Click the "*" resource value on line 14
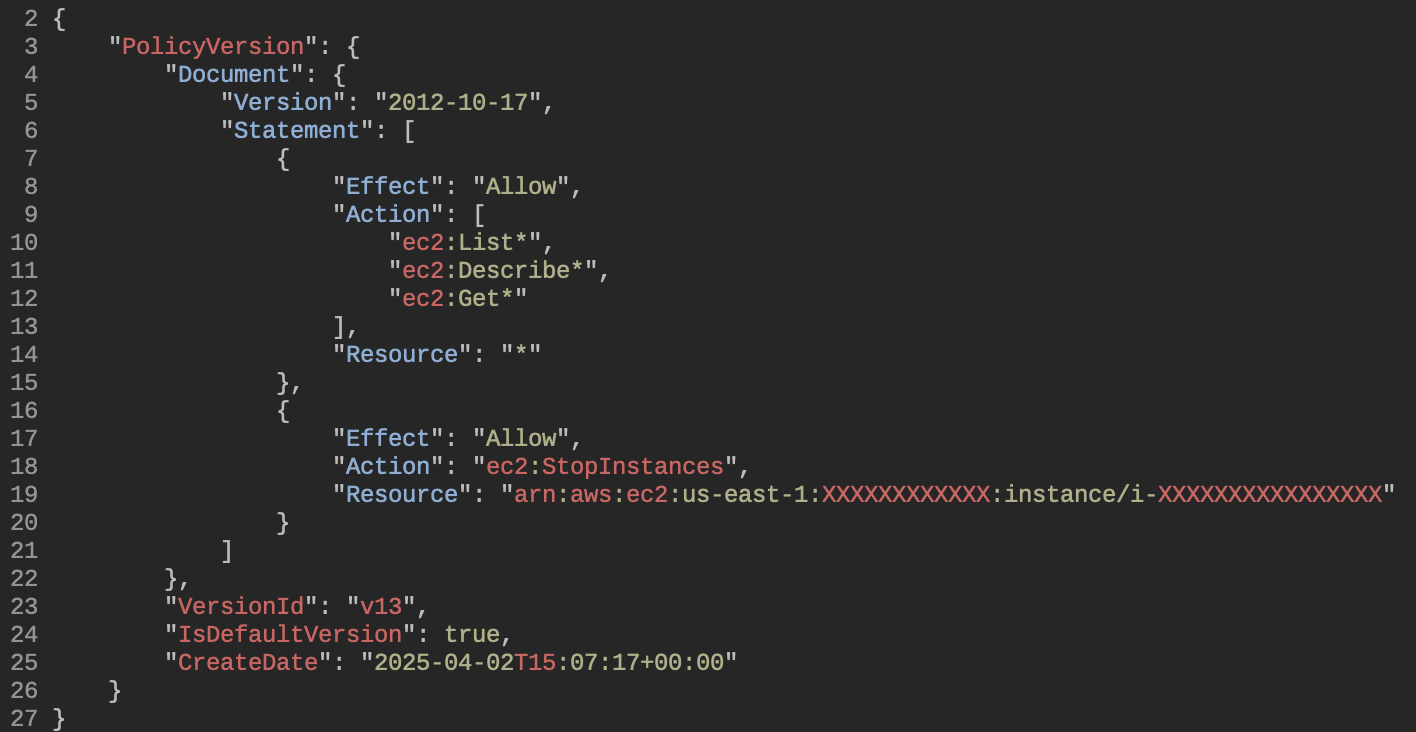The height and width of the screenshot is (732, 1416). coord(520,355)
